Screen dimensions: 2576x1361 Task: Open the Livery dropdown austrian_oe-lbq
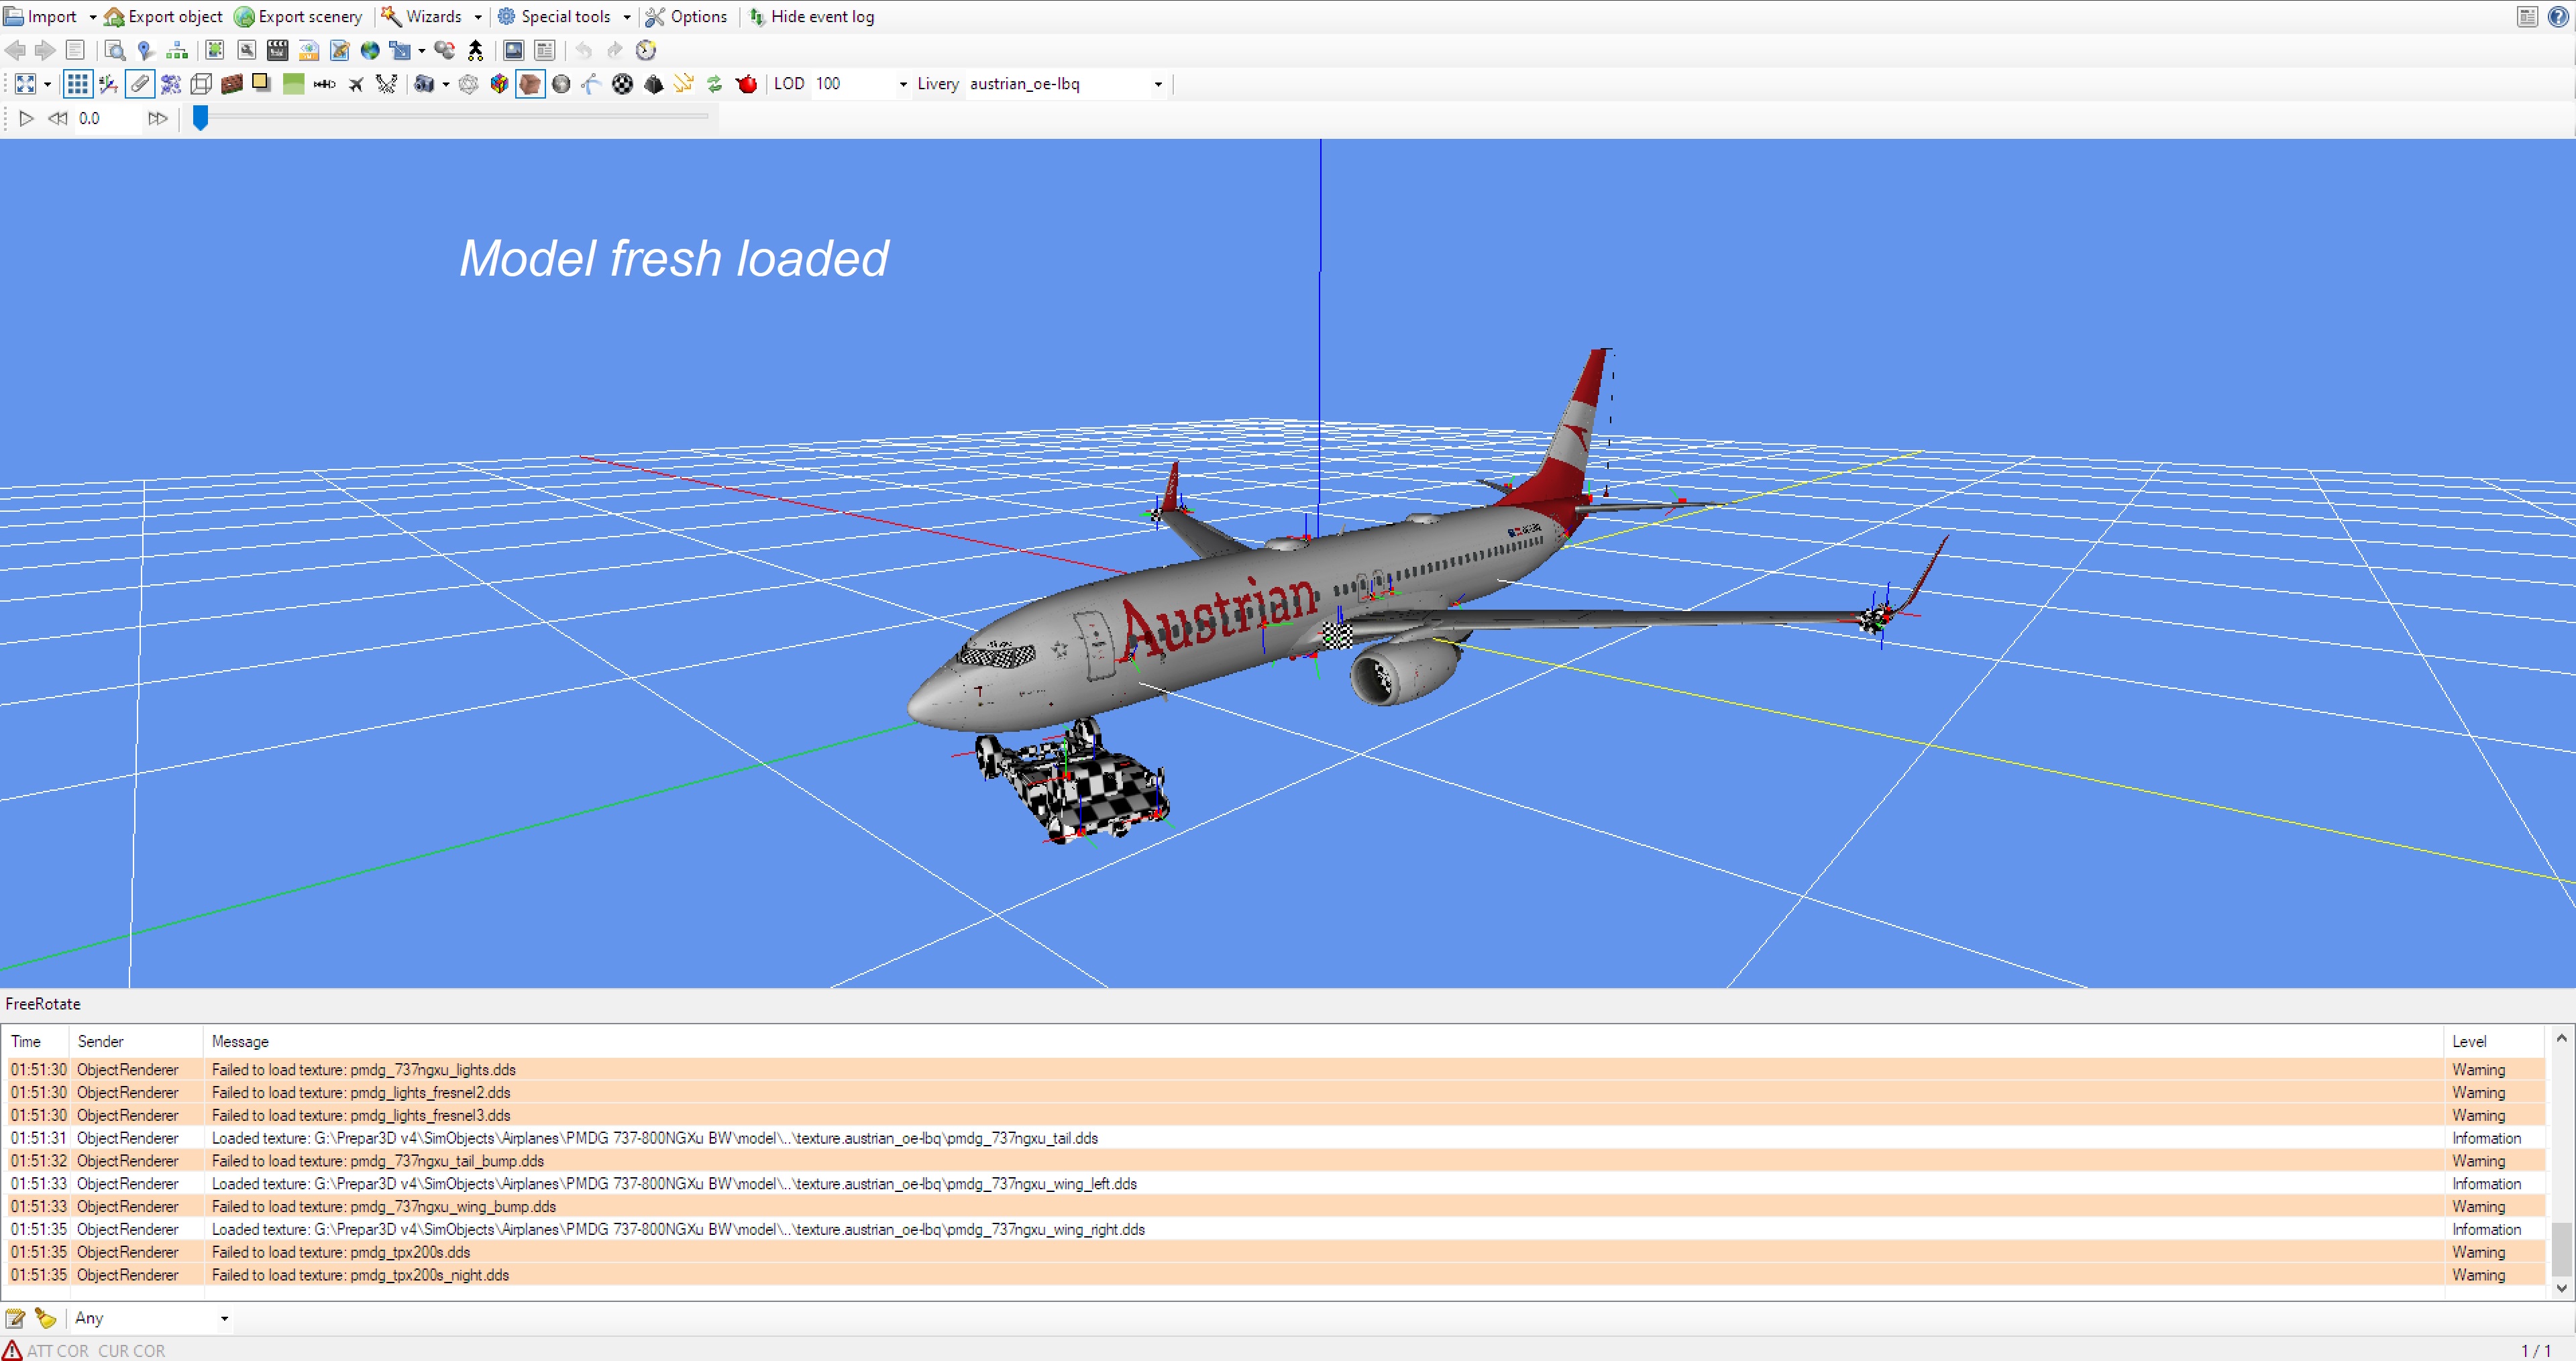pyautogui.click(x=1157, y=84)
